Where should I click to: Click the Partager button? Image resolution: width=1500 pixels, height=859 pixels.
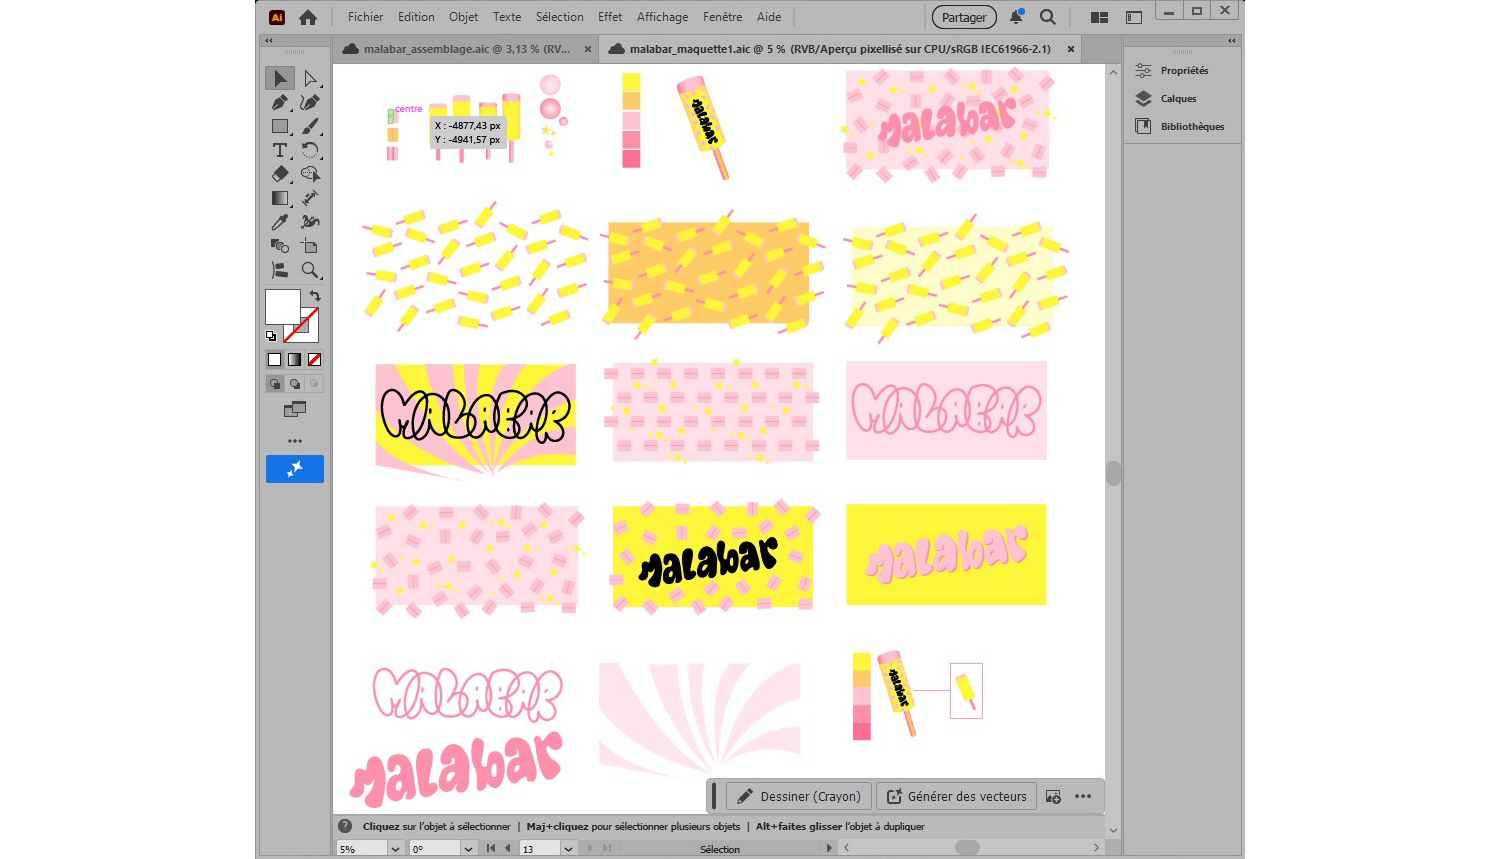pyautogui.click(x=963, y=17)
